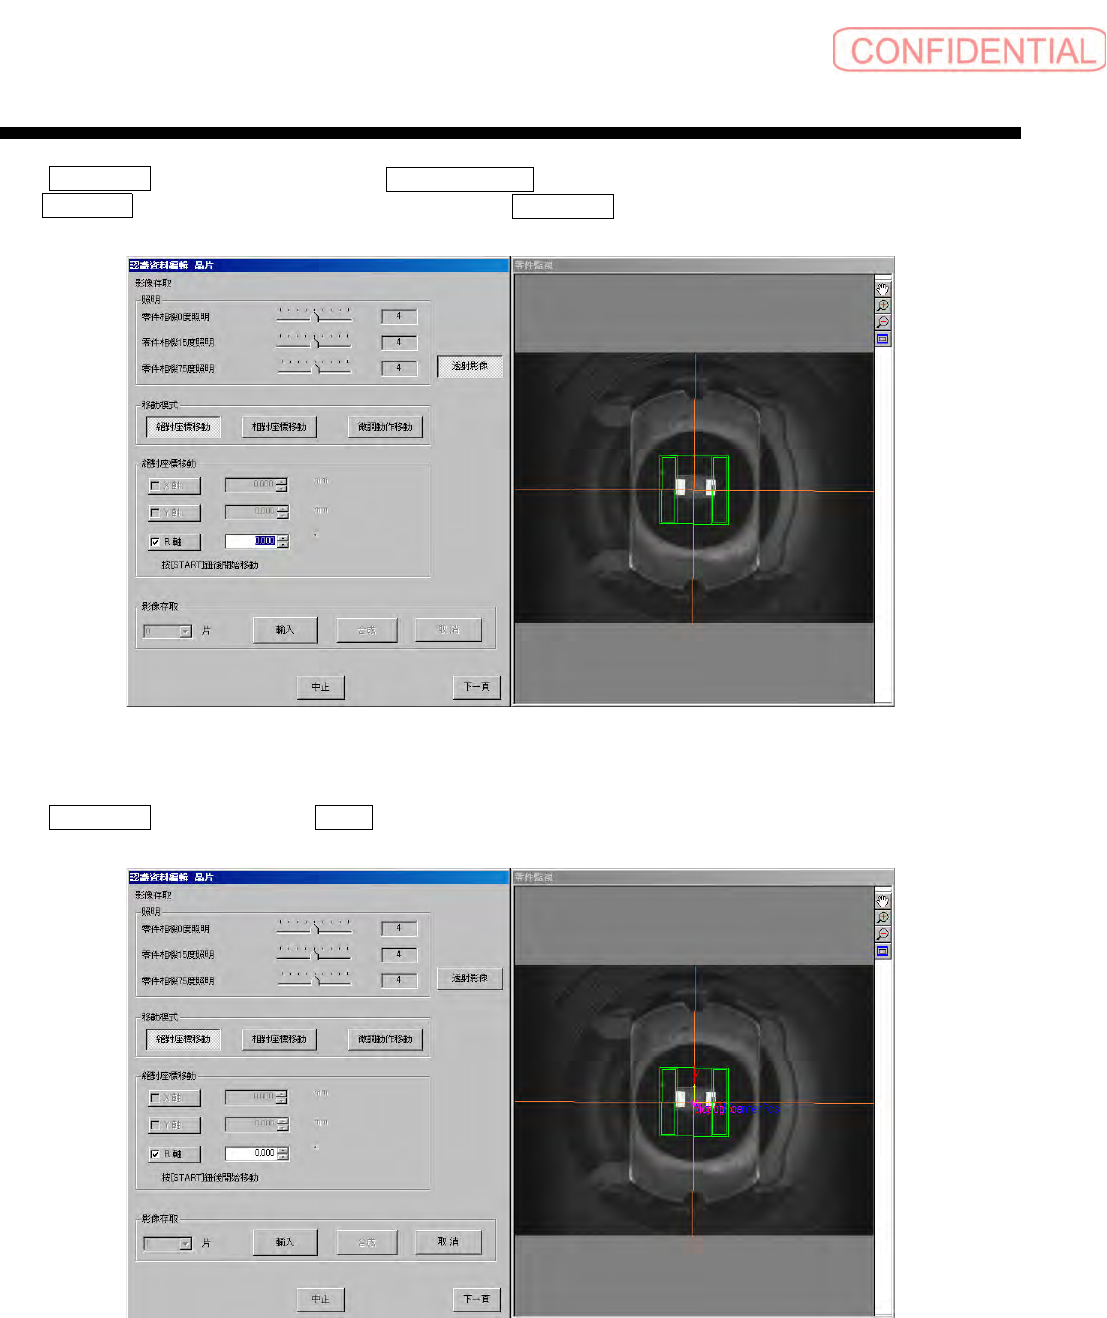
Task: Click zoom-out magnifier in lower part viewer
Action: pos(883,934)
